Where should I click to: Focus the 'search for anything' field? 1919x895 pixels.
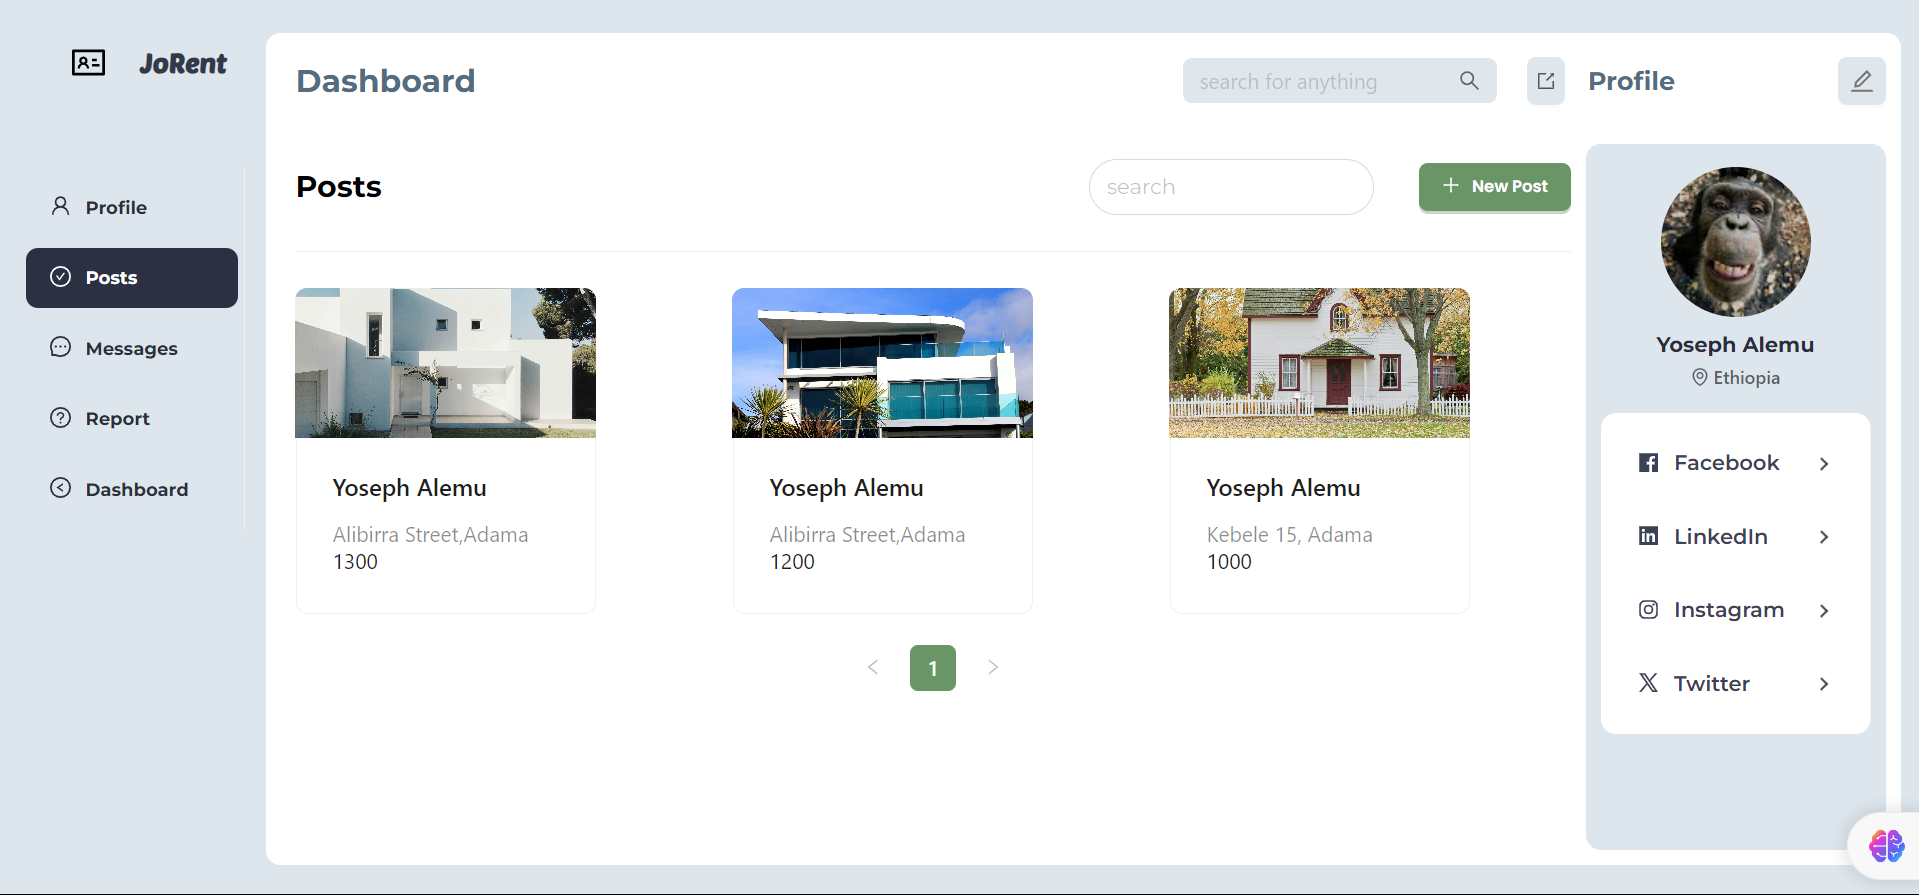point(1340,81)
